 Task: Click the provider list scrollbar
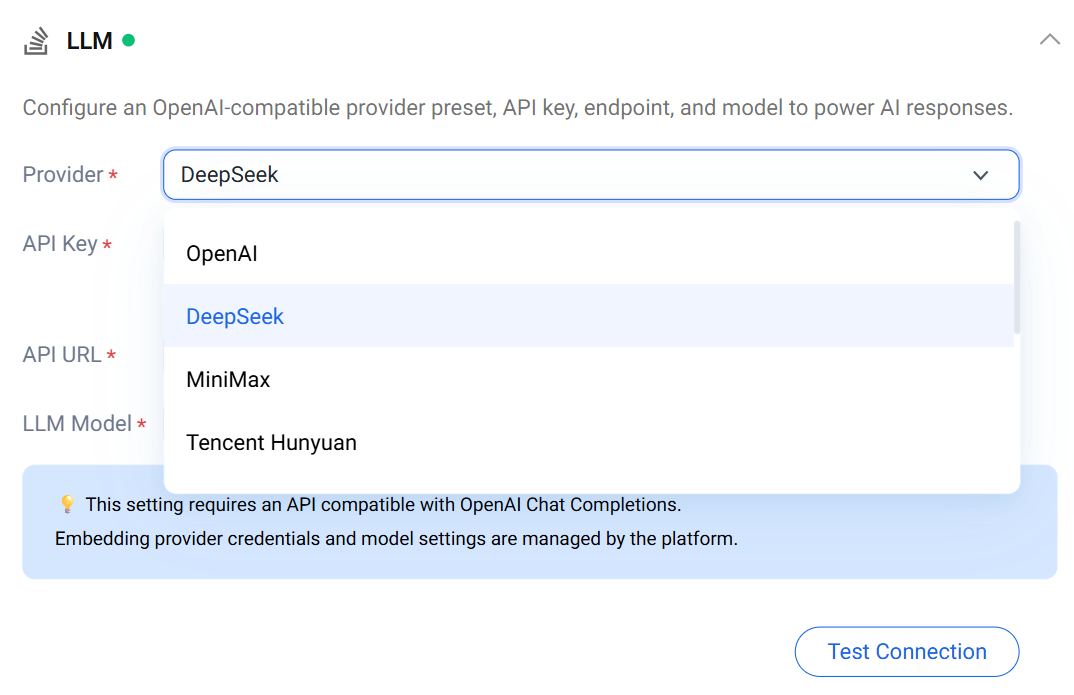coord(1017,277)
